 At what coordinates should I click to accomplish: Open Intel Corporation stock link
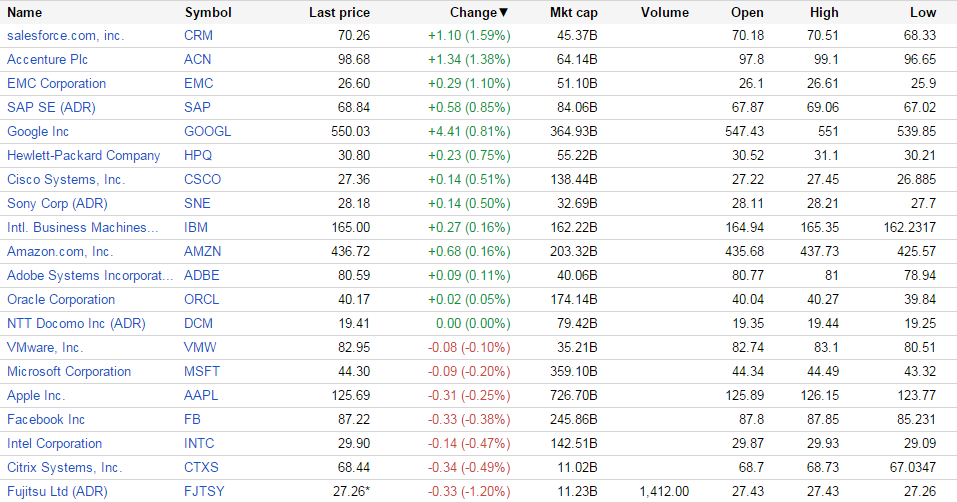pos(54,443)
